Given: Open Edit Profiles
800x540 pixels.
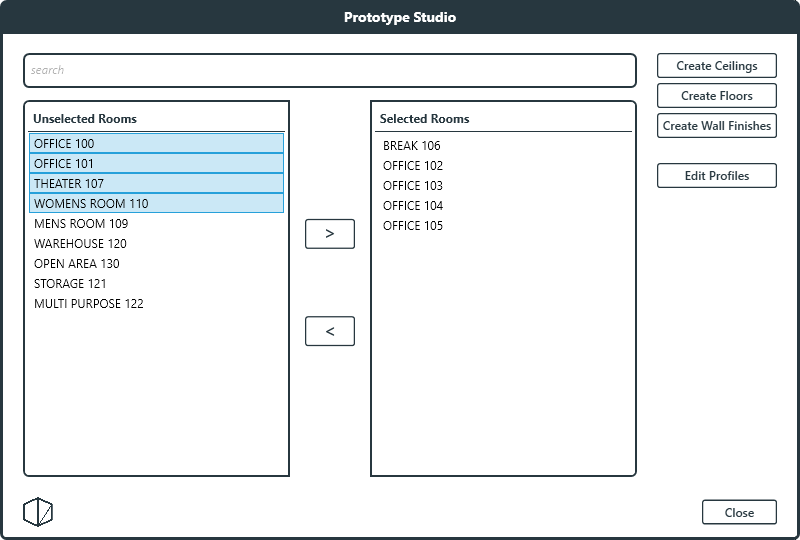Looking at the screenshot, I should tap(717, 176).
